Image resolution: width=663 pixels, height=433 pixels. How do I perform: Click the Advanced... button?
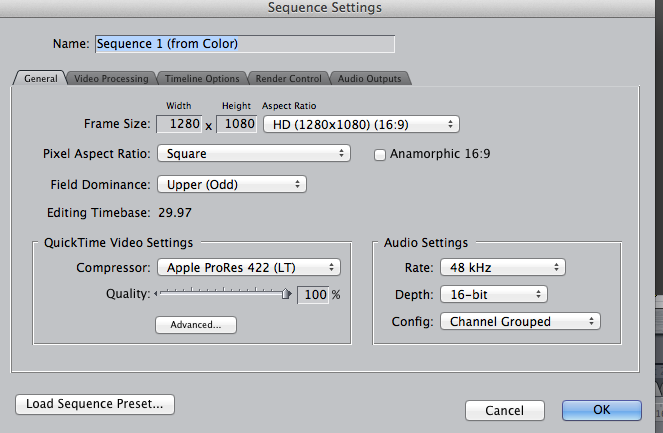click(x=195, y=325)
